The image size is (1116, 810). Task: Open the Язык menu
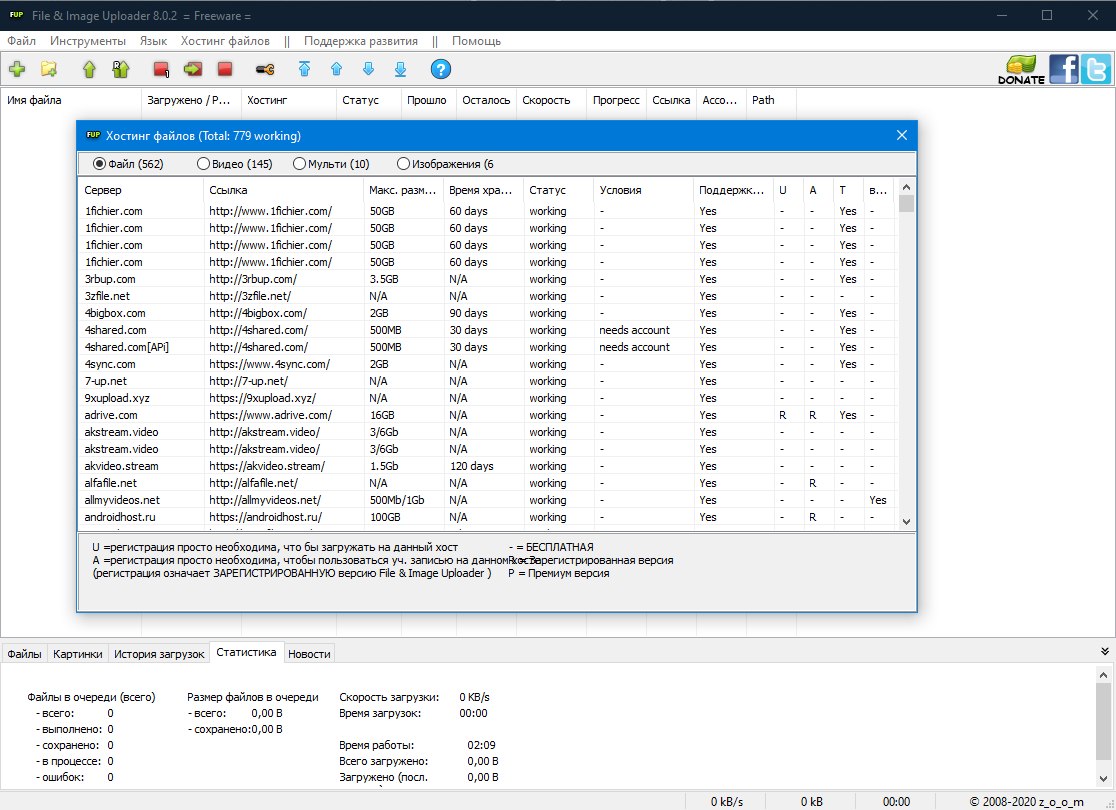pyautogui.click(x=153, y=41)
